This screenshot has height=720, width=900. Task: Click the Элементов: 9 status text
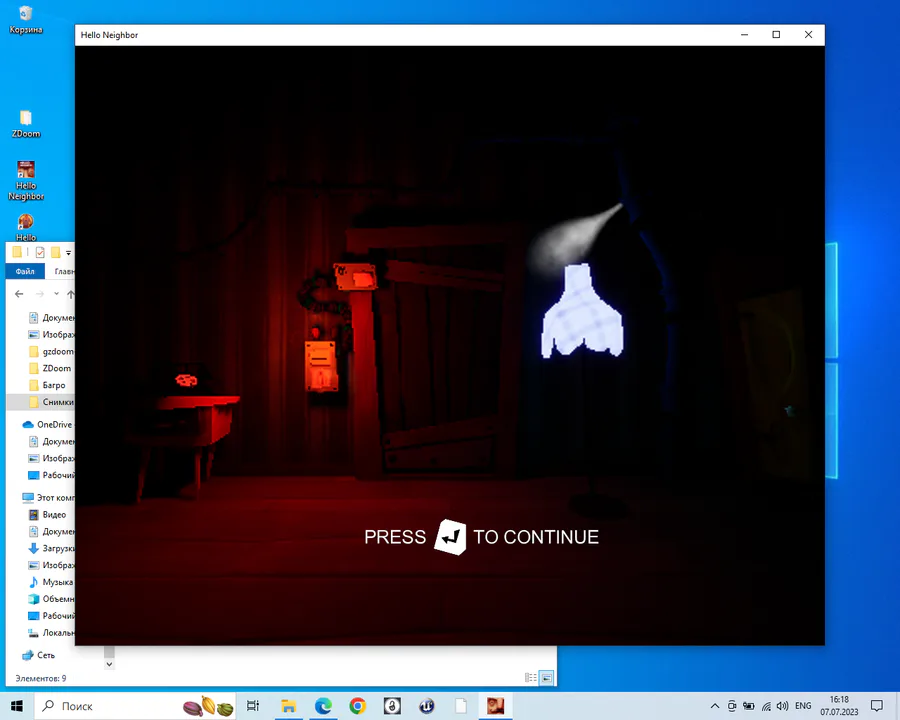tap(41, 678)
